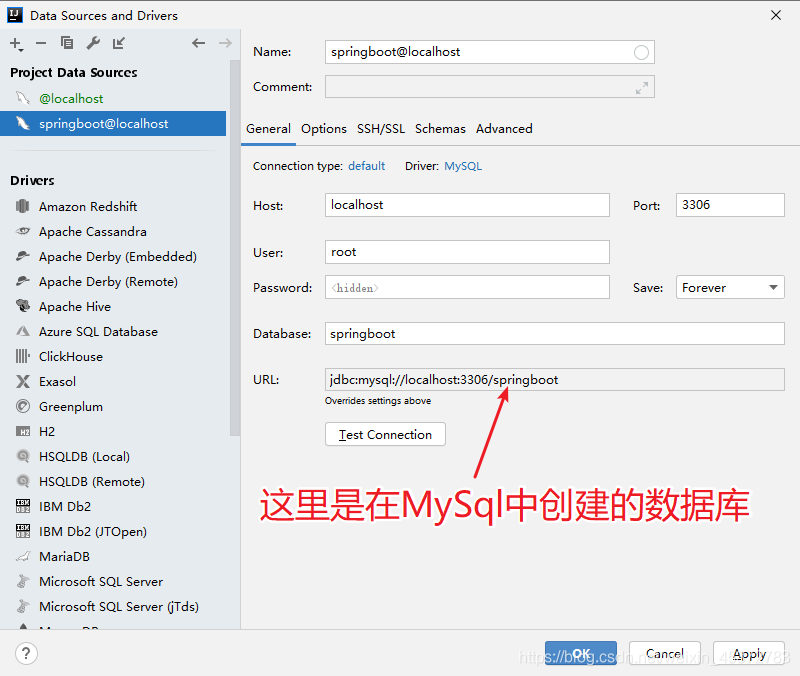The width and height of the screenshot is (800, 676).
Task: Duplicate the selected data source
Action: [x=67, y=43]
